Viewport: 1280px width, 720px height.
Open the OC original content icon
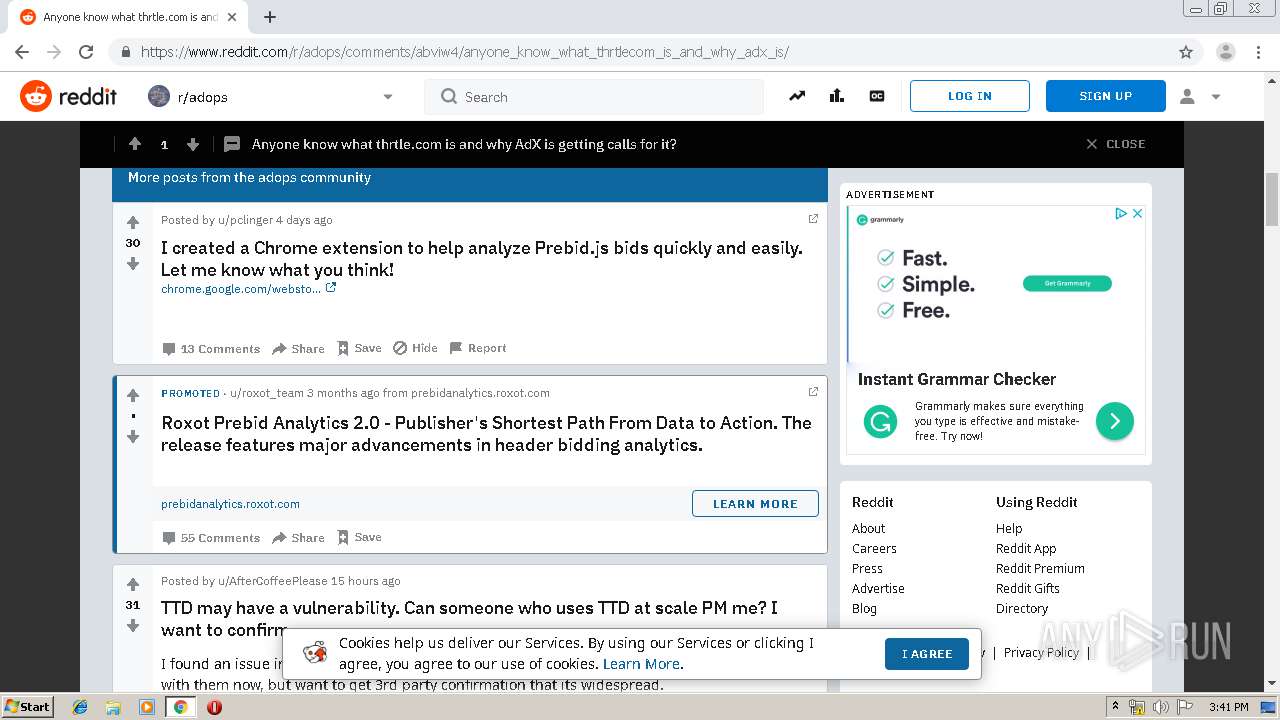click(877, 96)
